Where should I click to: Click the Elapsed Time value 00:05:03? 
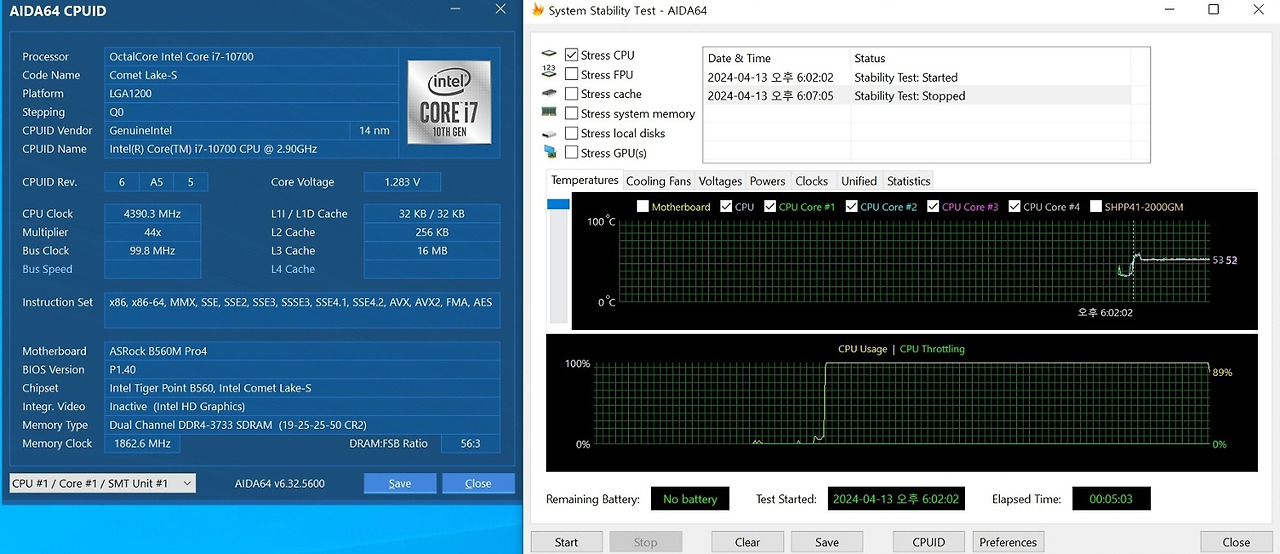click(x=1111, y=498)
